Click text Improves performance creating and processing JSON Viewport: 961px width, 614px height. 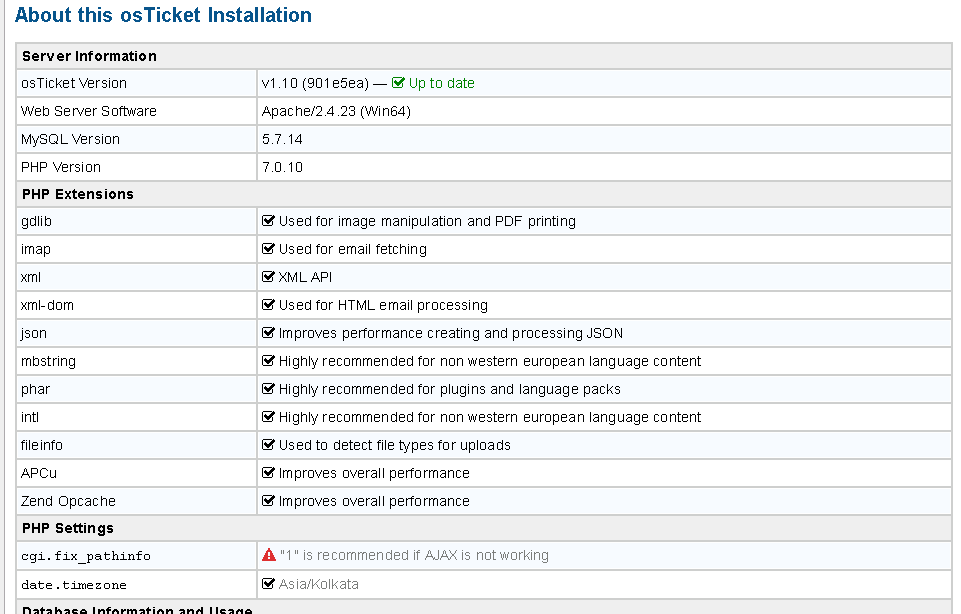click(x=450, y=333)
